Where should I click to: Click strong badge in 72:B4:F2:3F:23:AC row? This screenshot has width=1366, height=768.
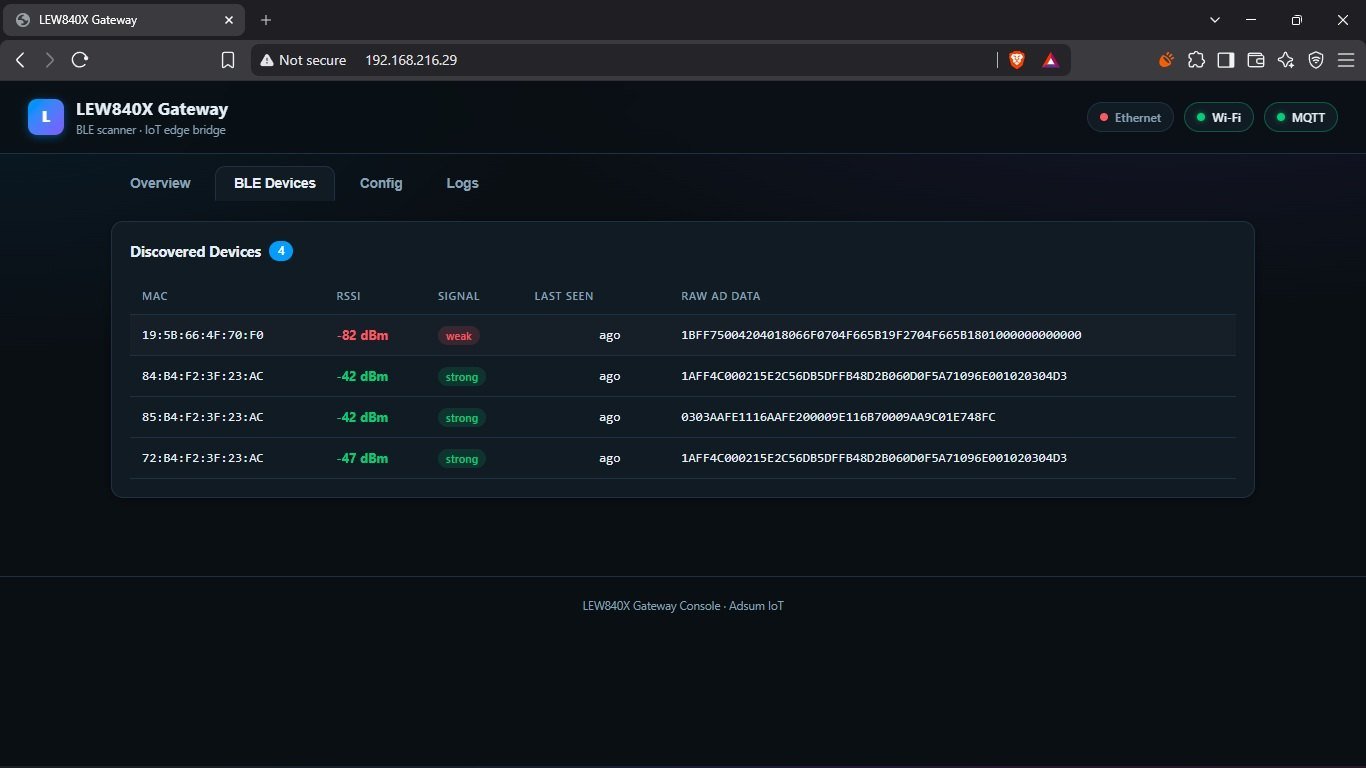click(462, 459)
